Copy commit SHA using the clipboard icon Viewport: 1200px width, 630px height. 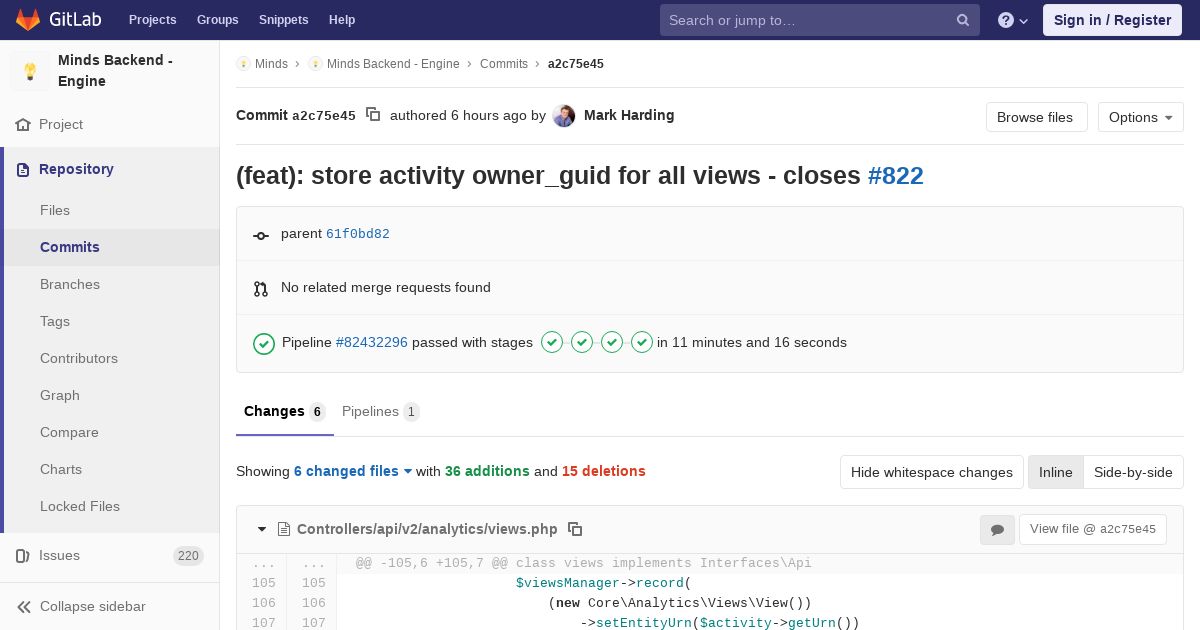pyautogui.click(x=373, y=115)
